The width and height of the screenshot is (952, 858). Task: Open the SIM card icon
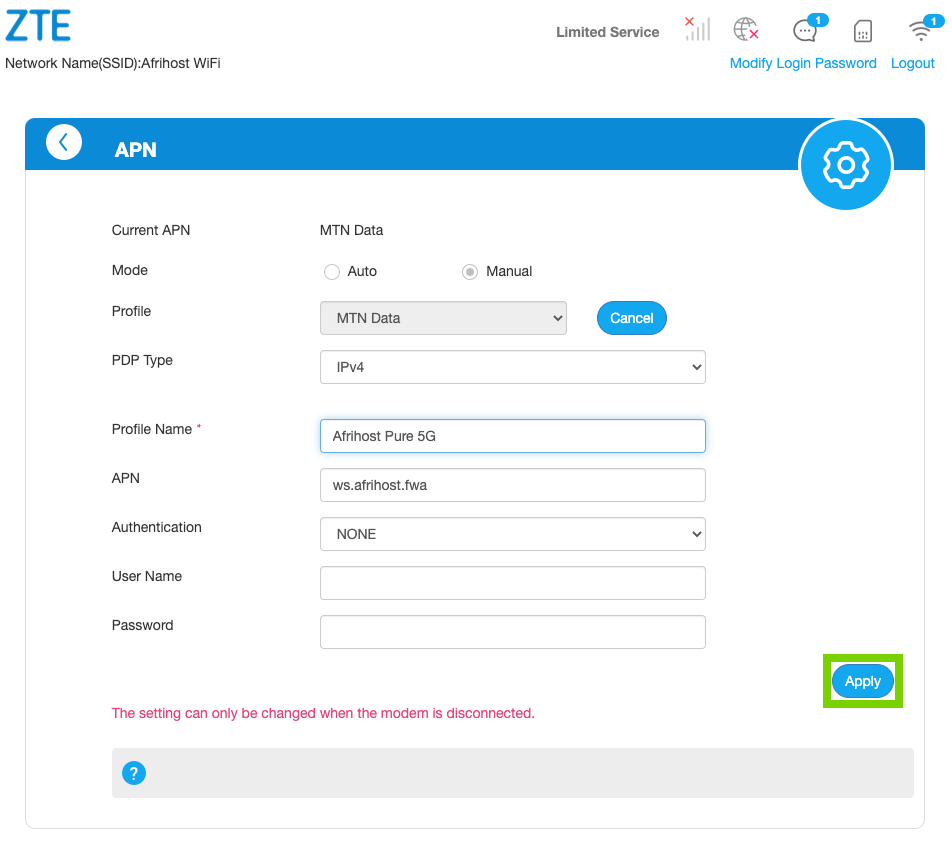click(x=862, y=31)
